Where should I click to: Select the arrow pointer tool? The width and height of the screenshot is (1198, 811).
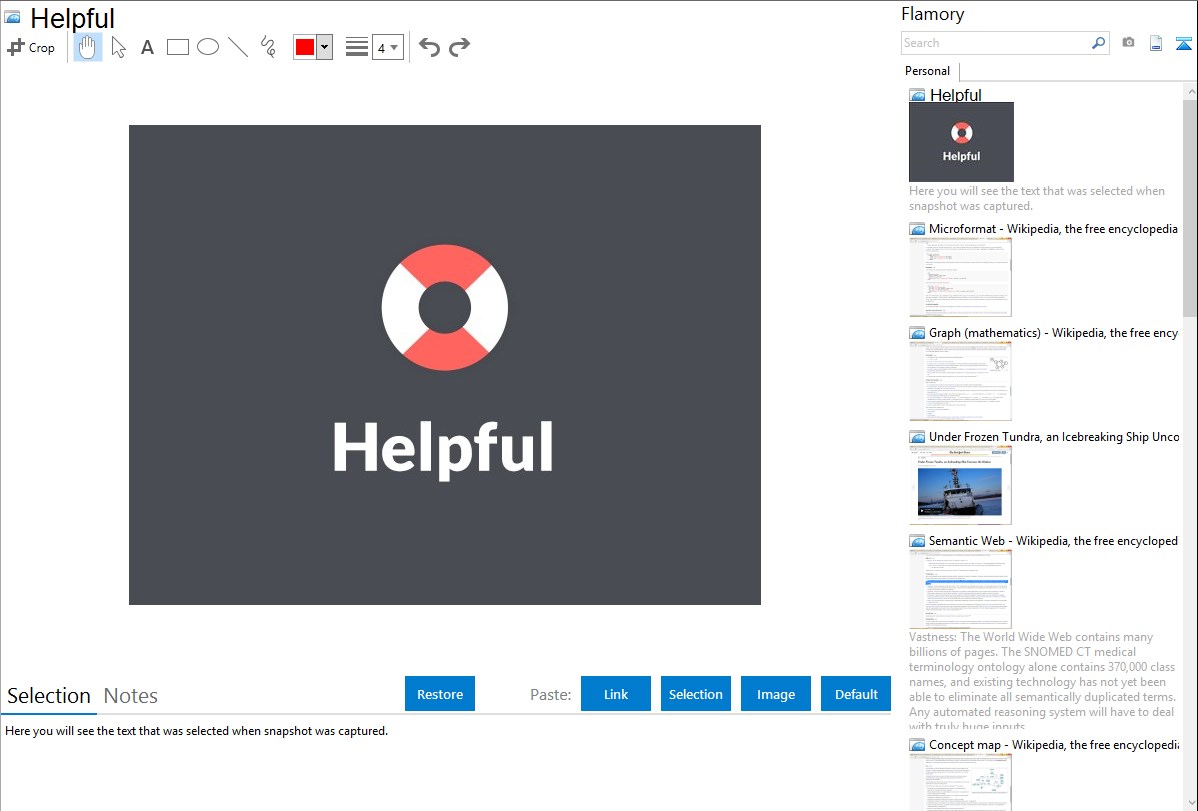118,47
